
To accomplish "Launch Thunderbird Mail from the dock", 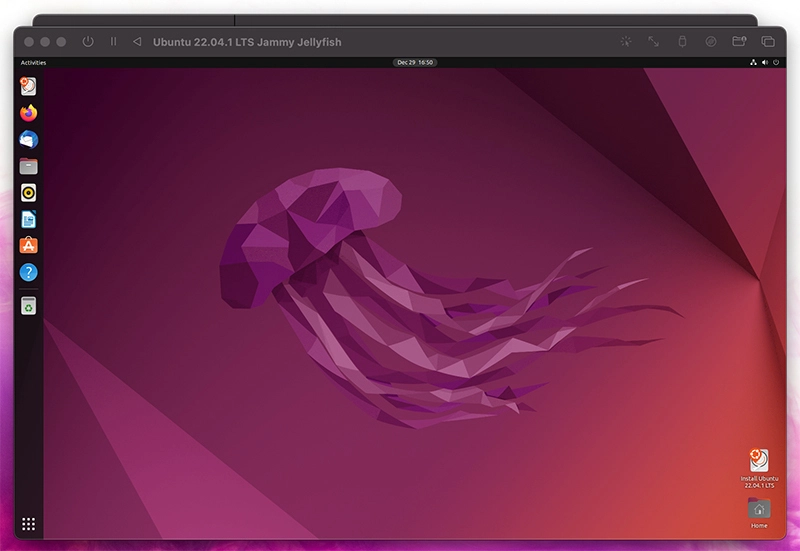I will (x=29, y=140).
